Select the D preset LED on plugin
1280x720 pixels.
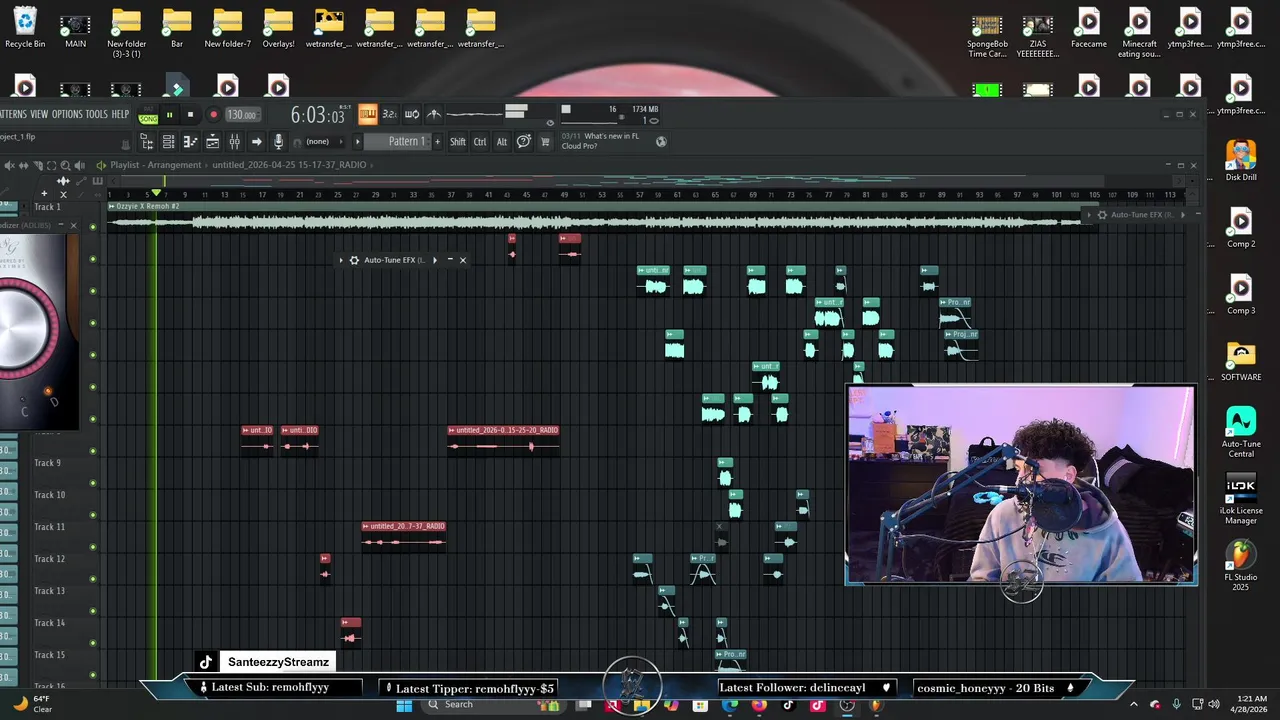click(x=48, y=391)
